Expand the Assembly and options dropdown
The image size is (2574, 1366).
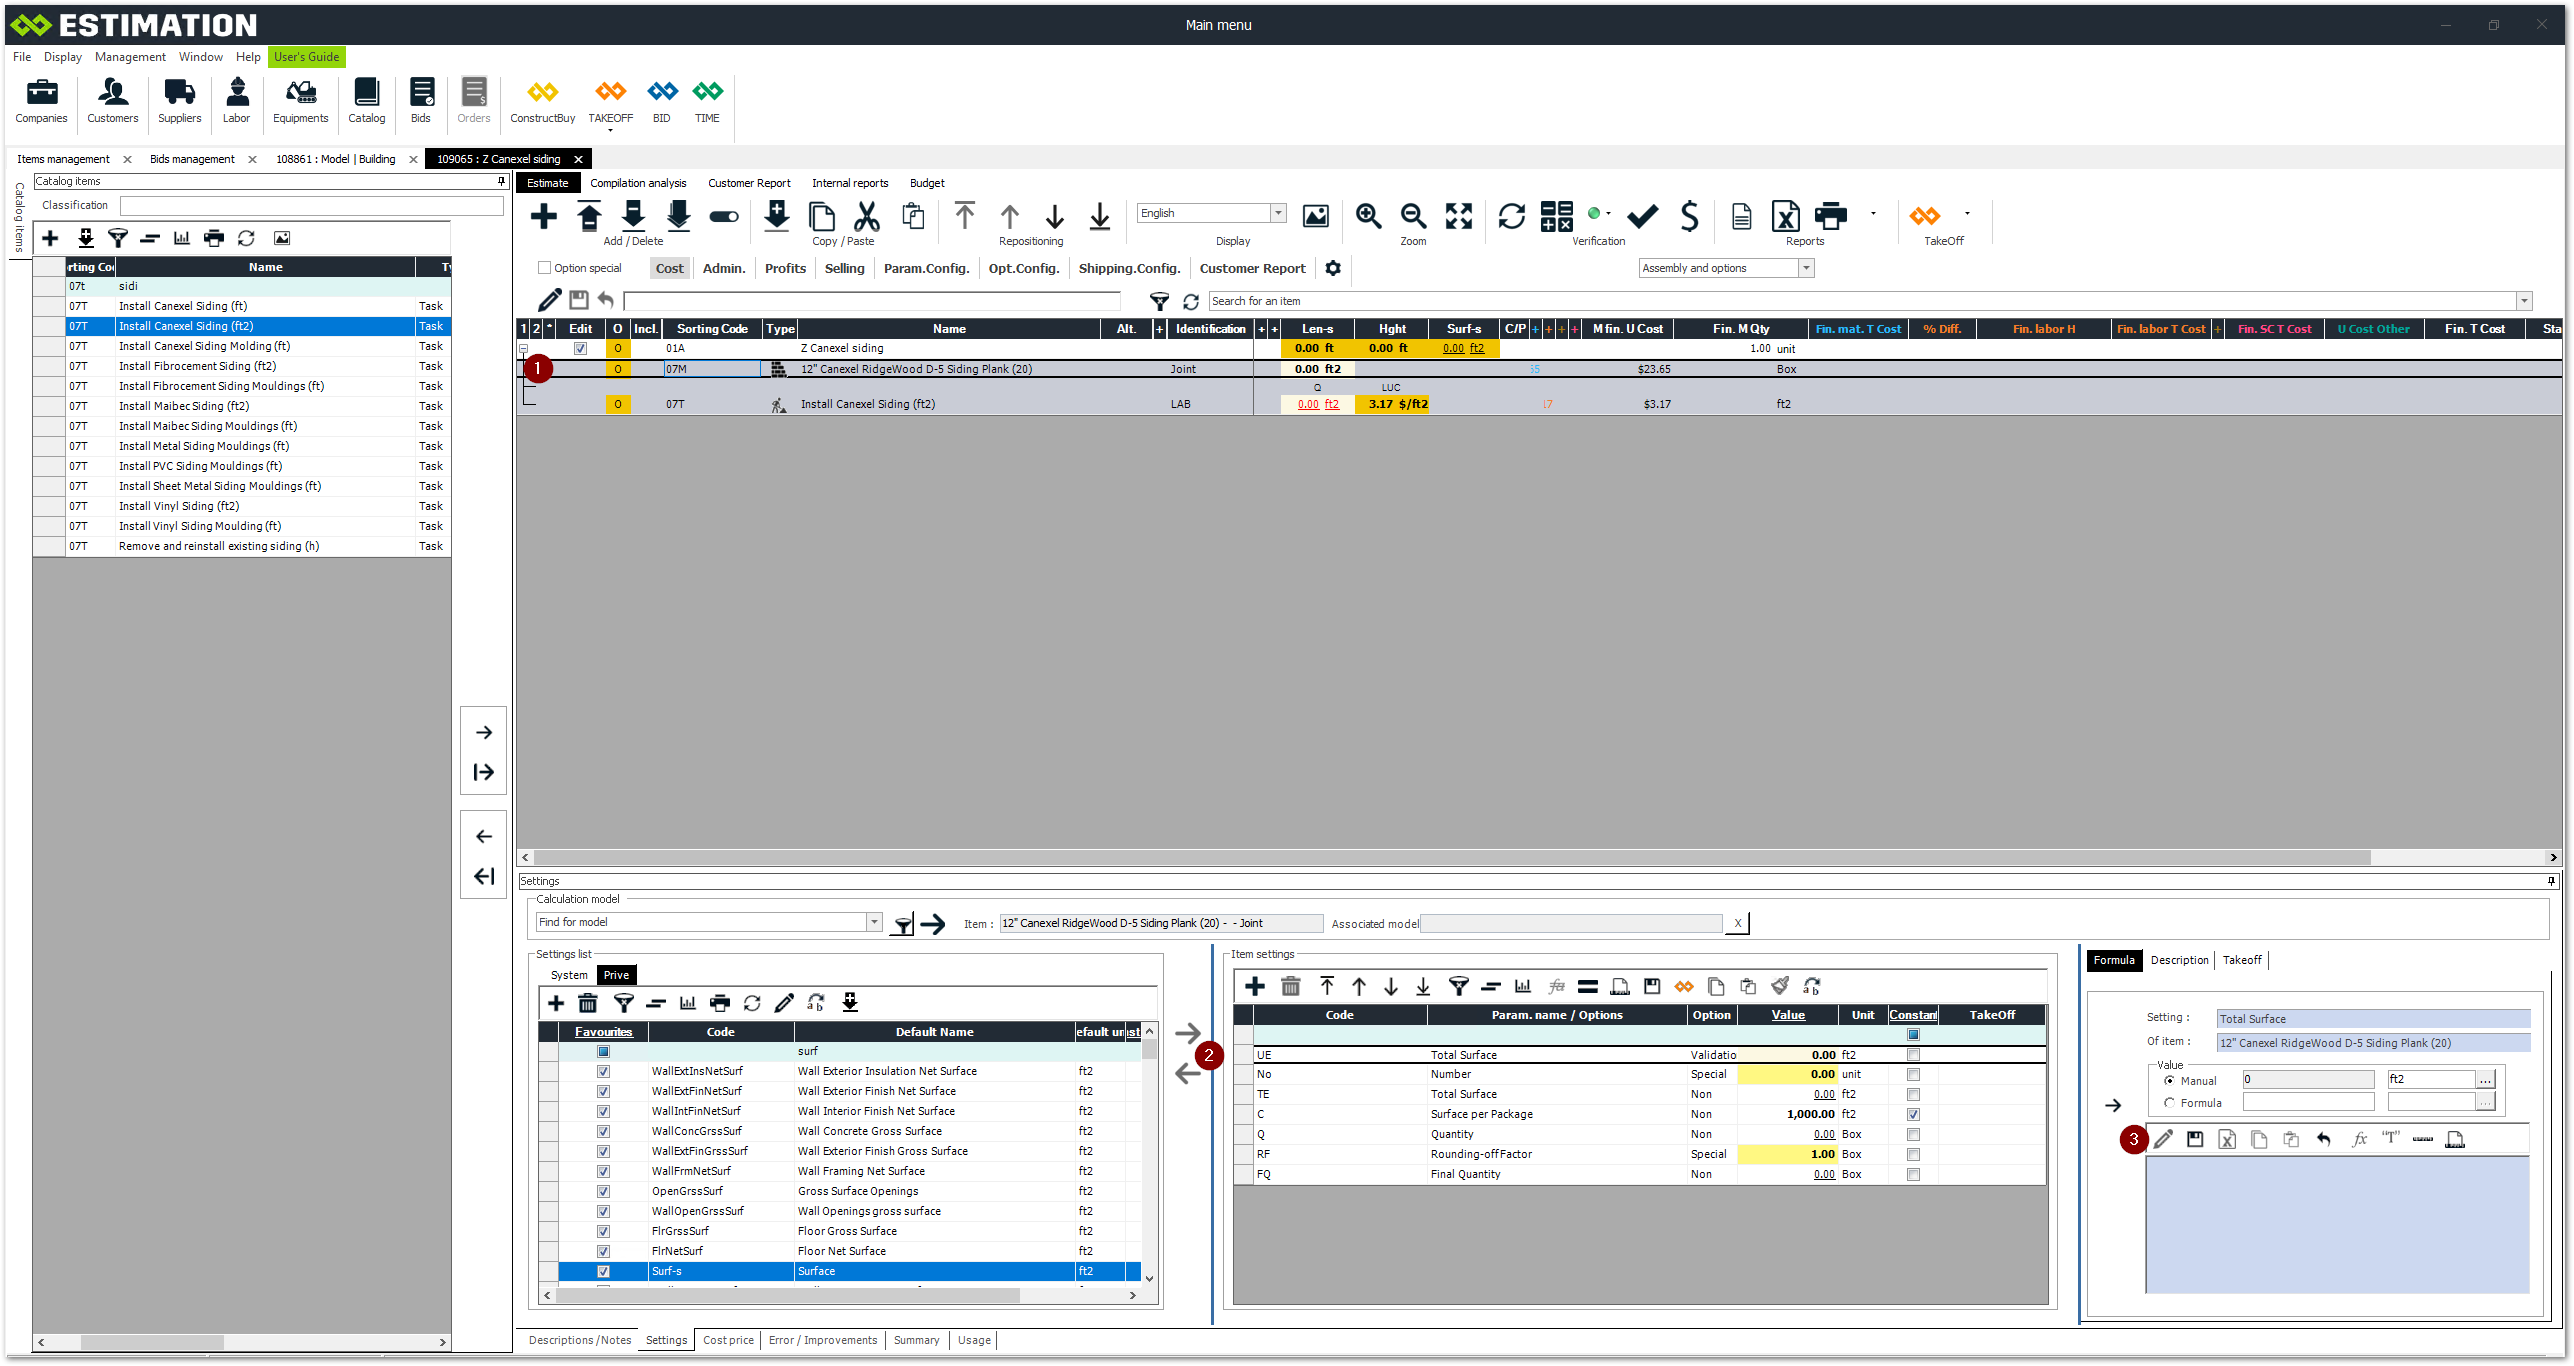[1806, 268]
